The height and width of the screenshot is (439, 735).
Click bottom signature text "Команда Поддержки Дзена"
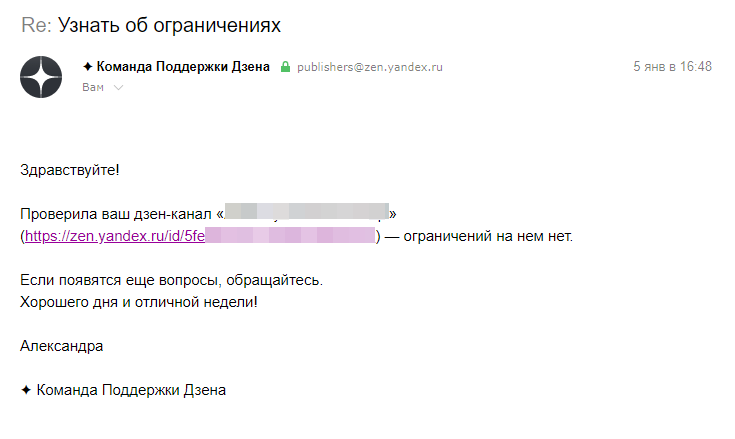tap(131, 390)
